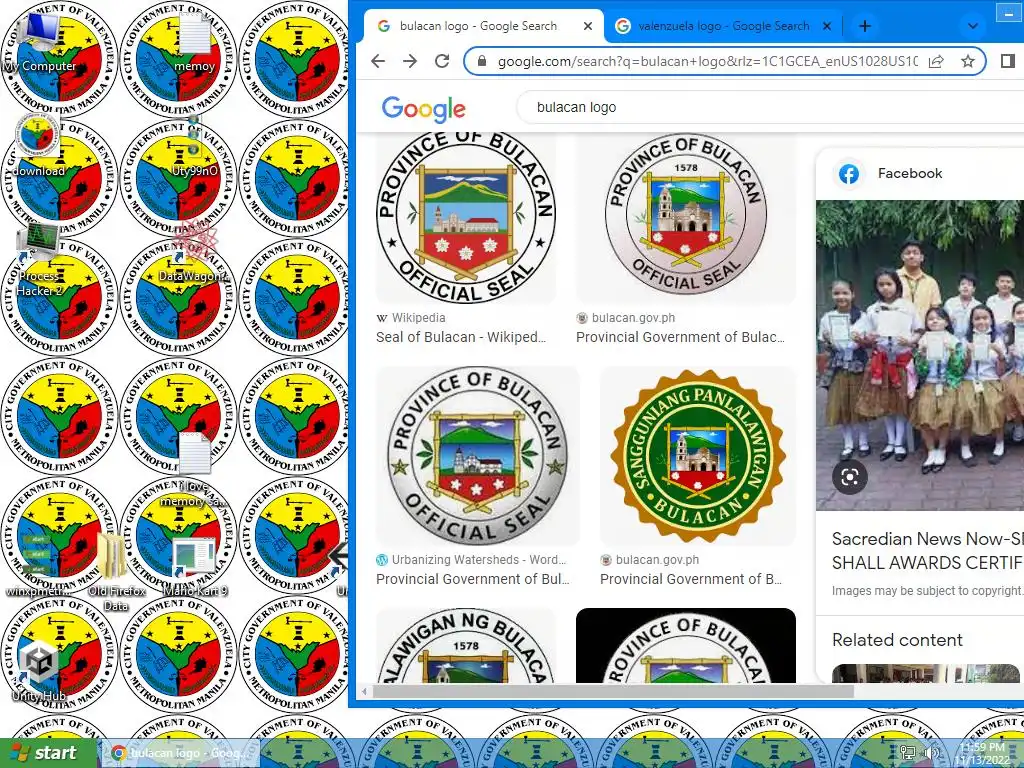Click the bulacan logo search field
This screenshot has height=768, width=1024.
tap(771, 107)
